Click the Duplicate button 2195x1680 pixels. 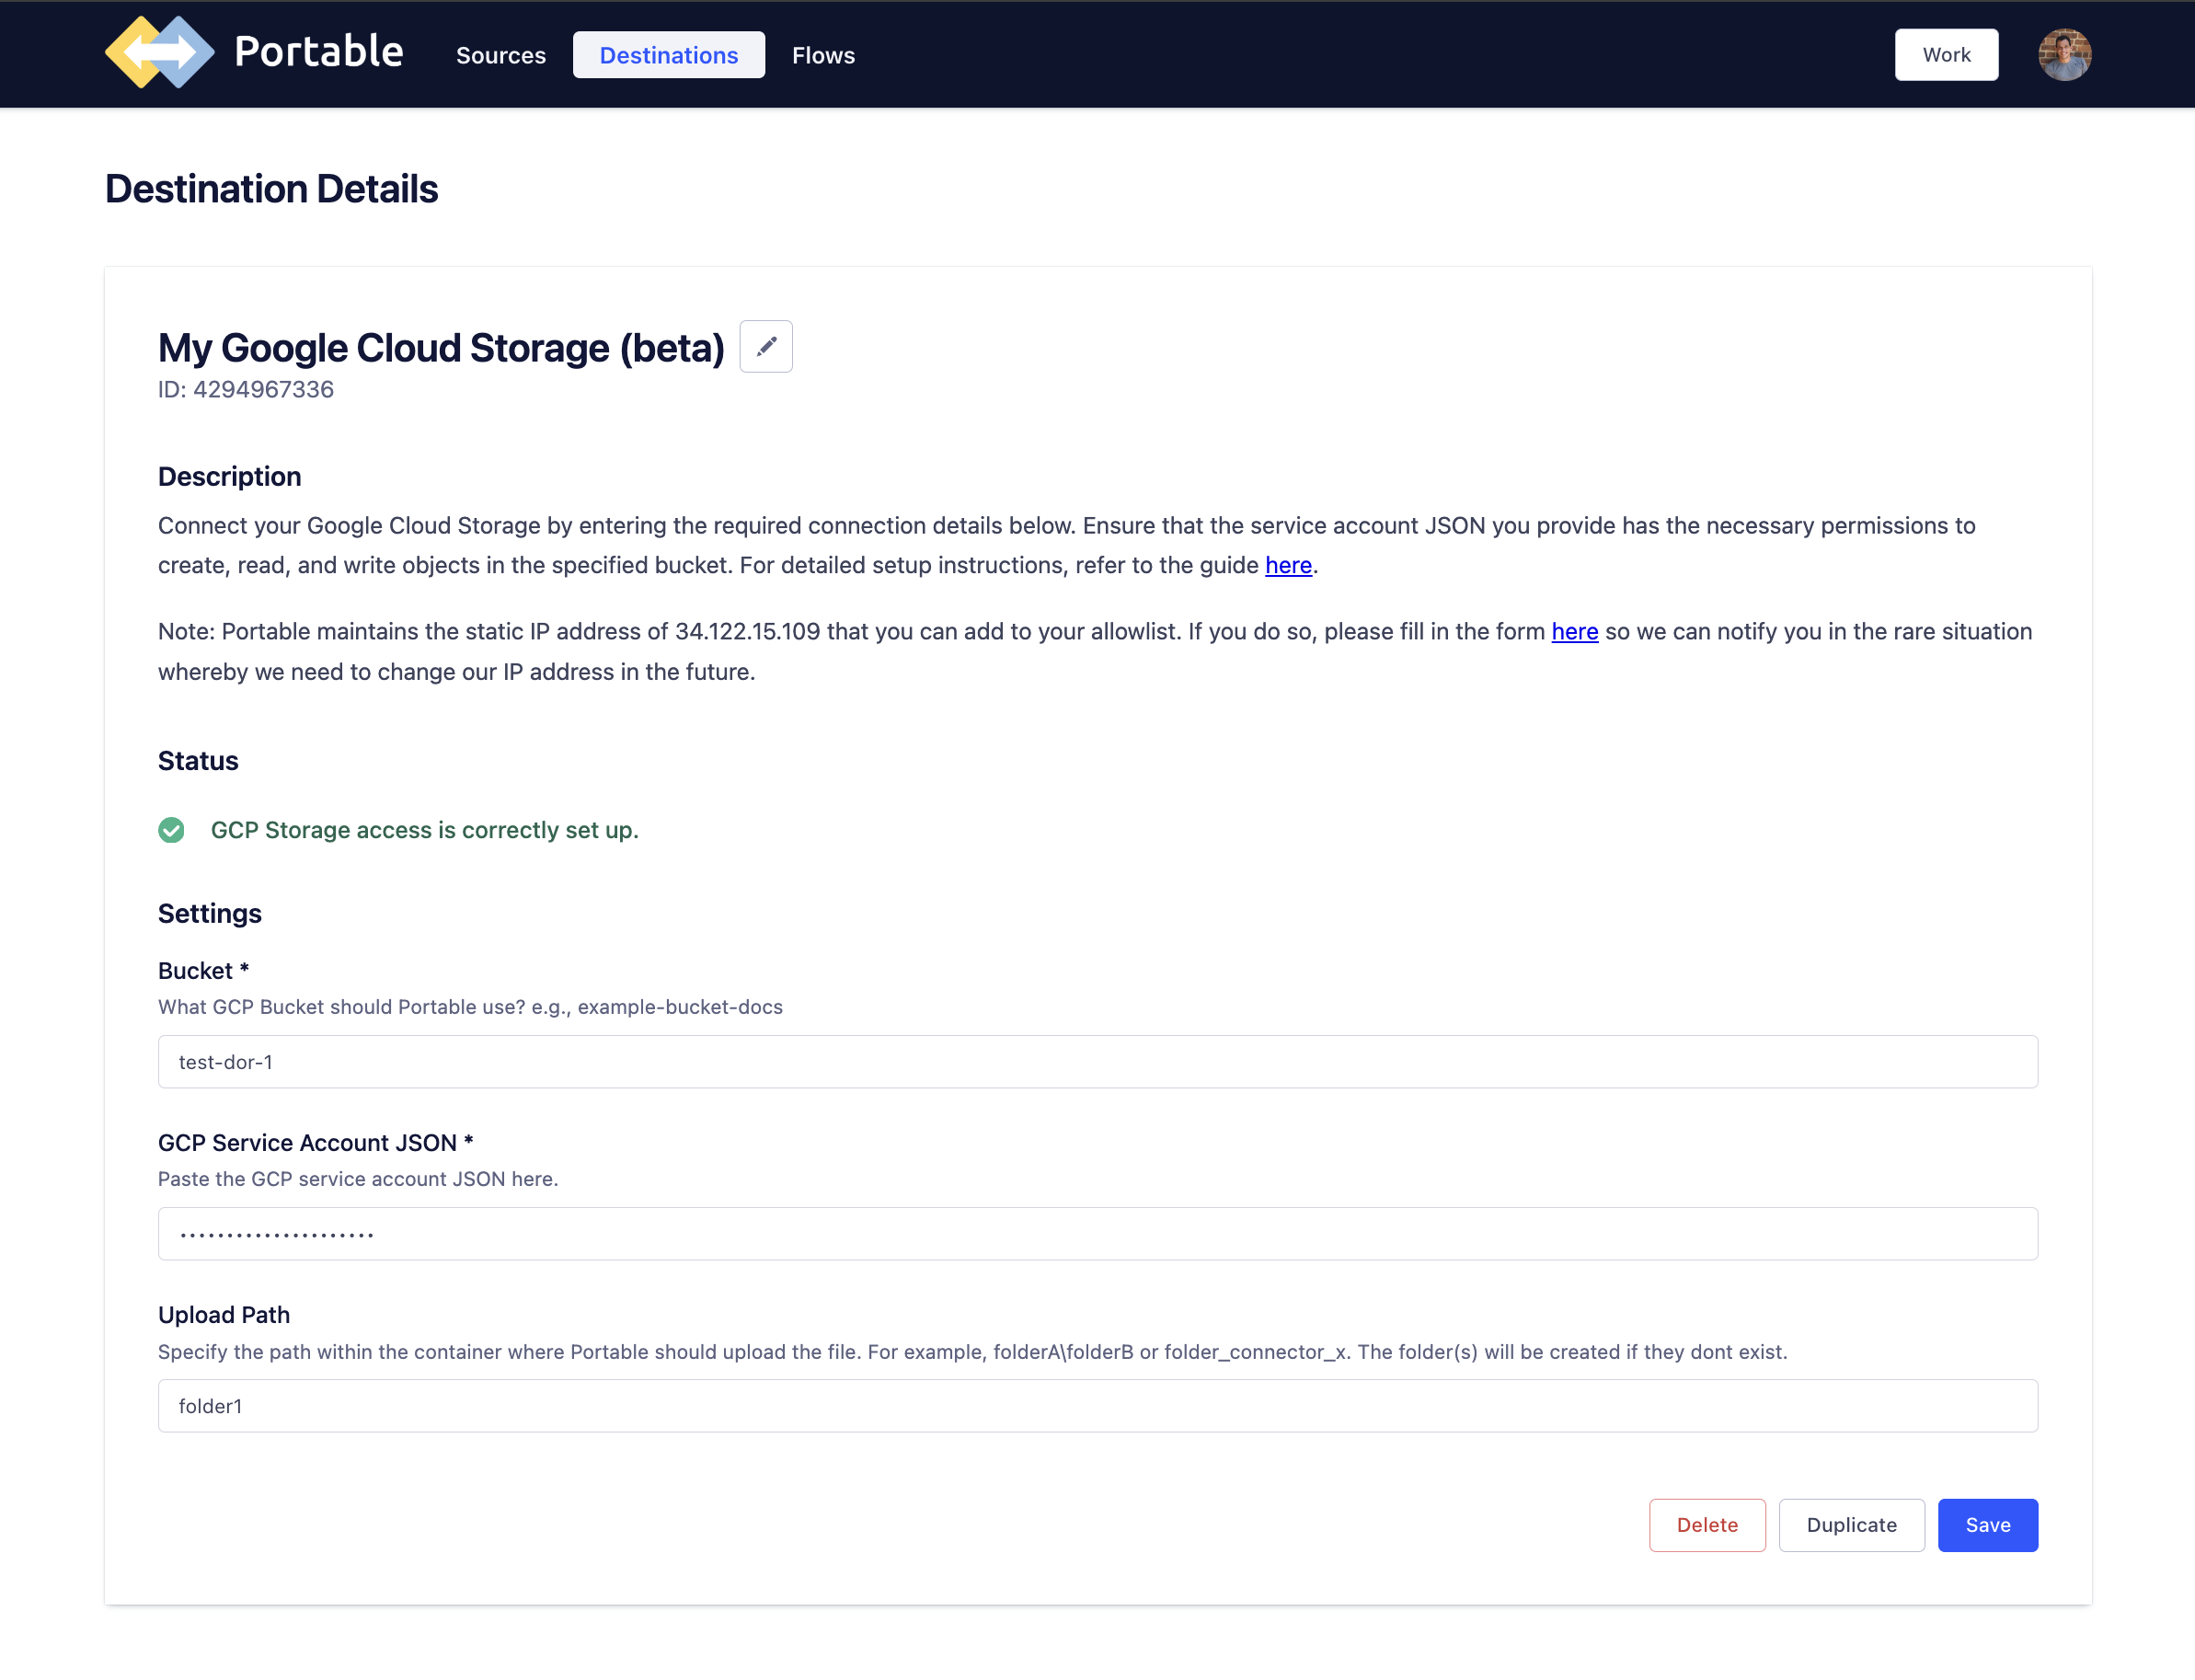click(x=1850, y=1524)
